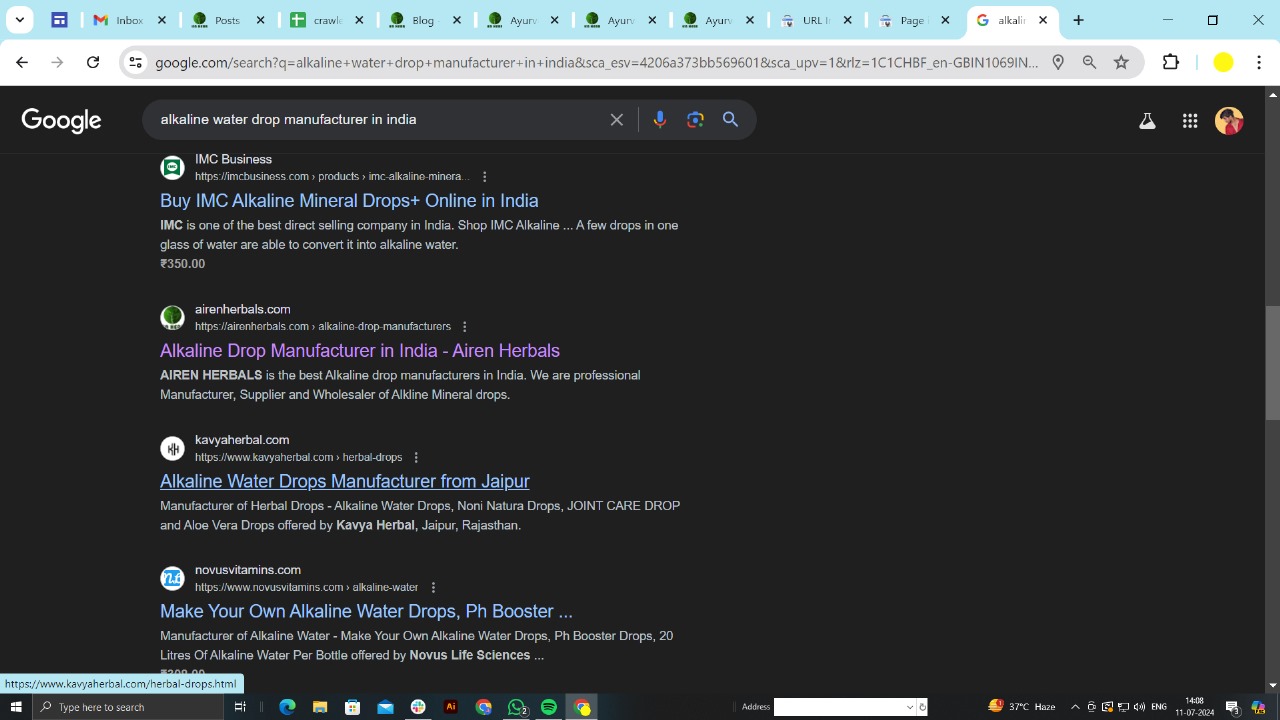Submit search with magnifier button
Image resolution: width=1280 pixels, height=720 pixels.
pos(731,119)
